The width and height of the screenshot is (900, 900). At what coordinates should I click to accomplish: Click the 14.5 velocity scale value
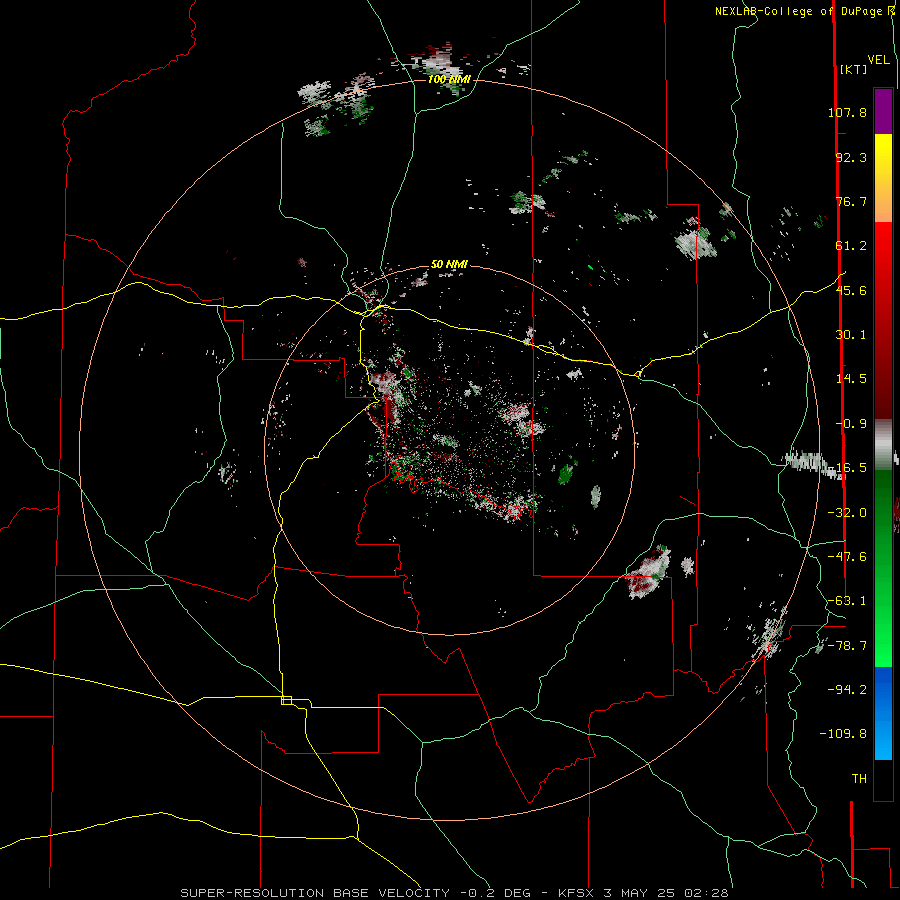[851, 379]
